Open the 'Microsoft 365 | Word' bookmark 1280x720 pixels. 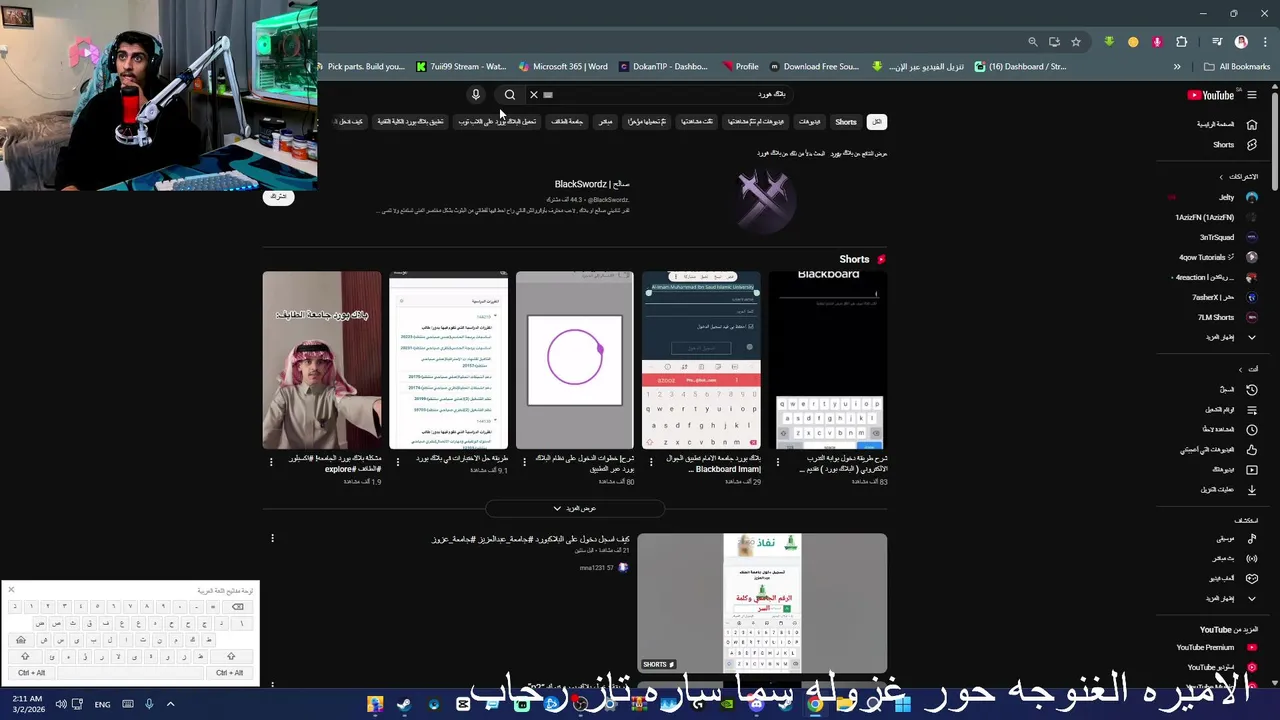tap(563, 67)
